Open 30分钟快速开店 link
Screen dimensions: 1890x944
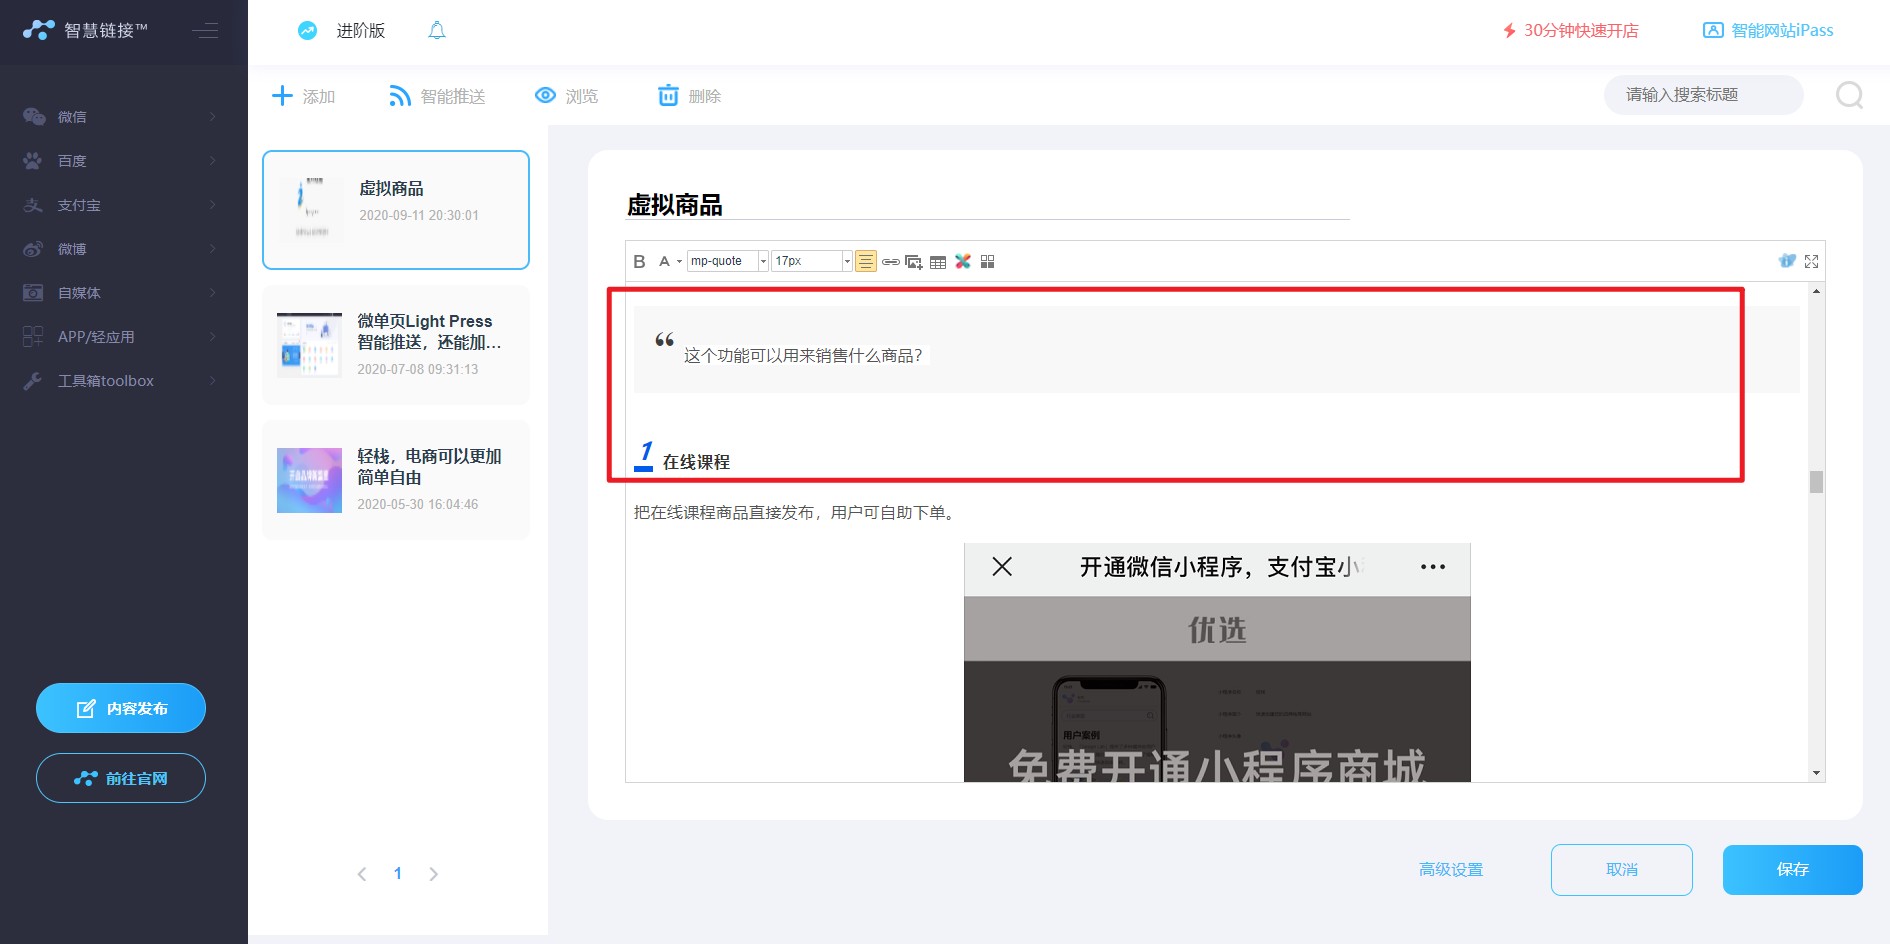coord(1571,30)
